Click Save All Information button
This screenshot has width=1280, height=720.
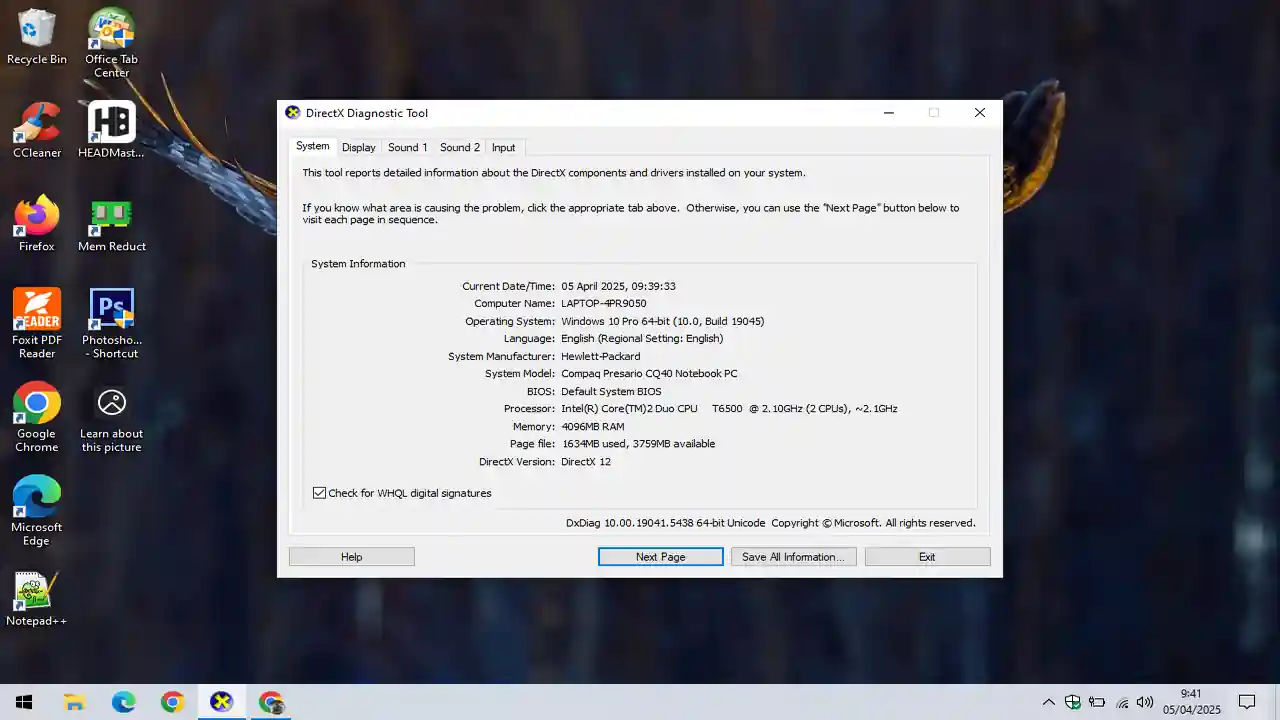793,557
